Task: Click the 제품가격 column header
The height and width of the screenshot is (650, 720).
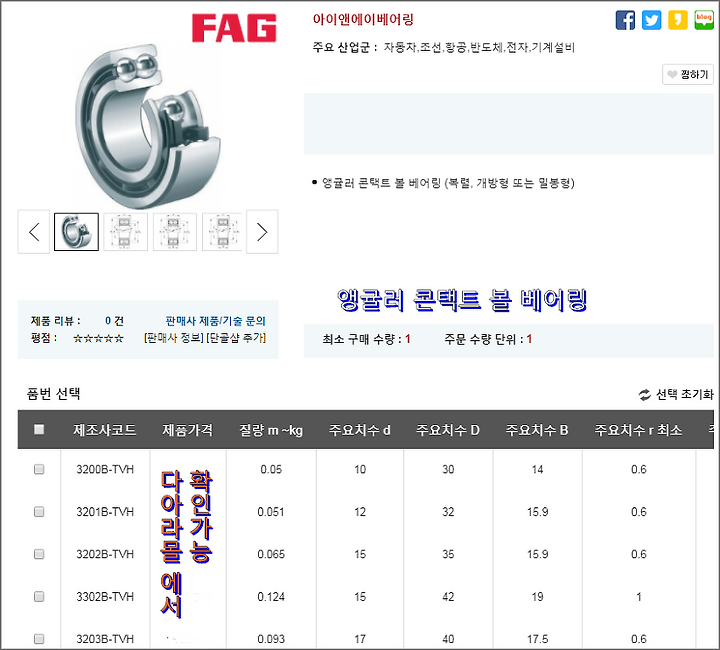Action: [187, 430]
